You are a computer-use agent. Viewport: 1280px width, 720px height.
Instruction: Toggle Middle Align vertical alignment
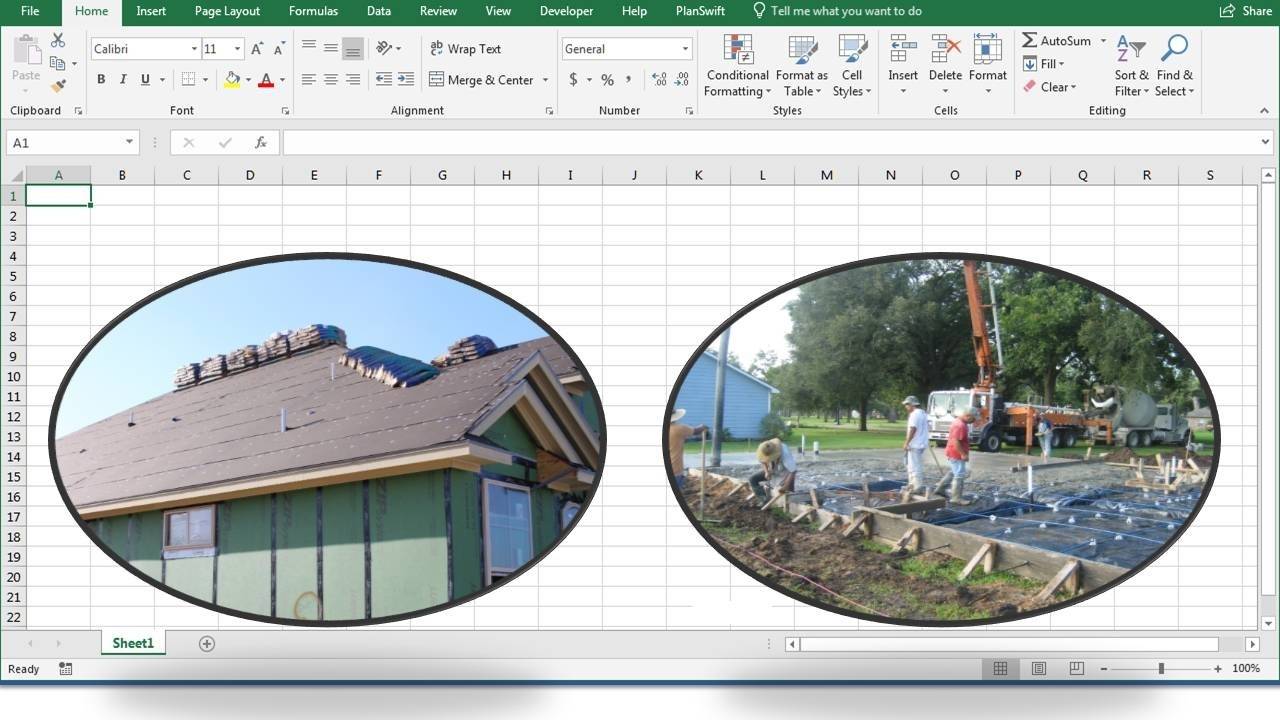tap(330, 45)
